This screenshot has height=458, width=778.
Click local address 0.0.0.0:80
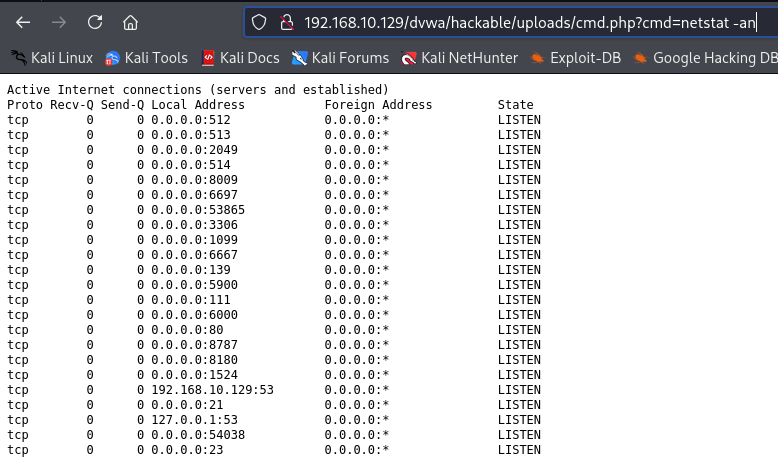tap(187, 330)
